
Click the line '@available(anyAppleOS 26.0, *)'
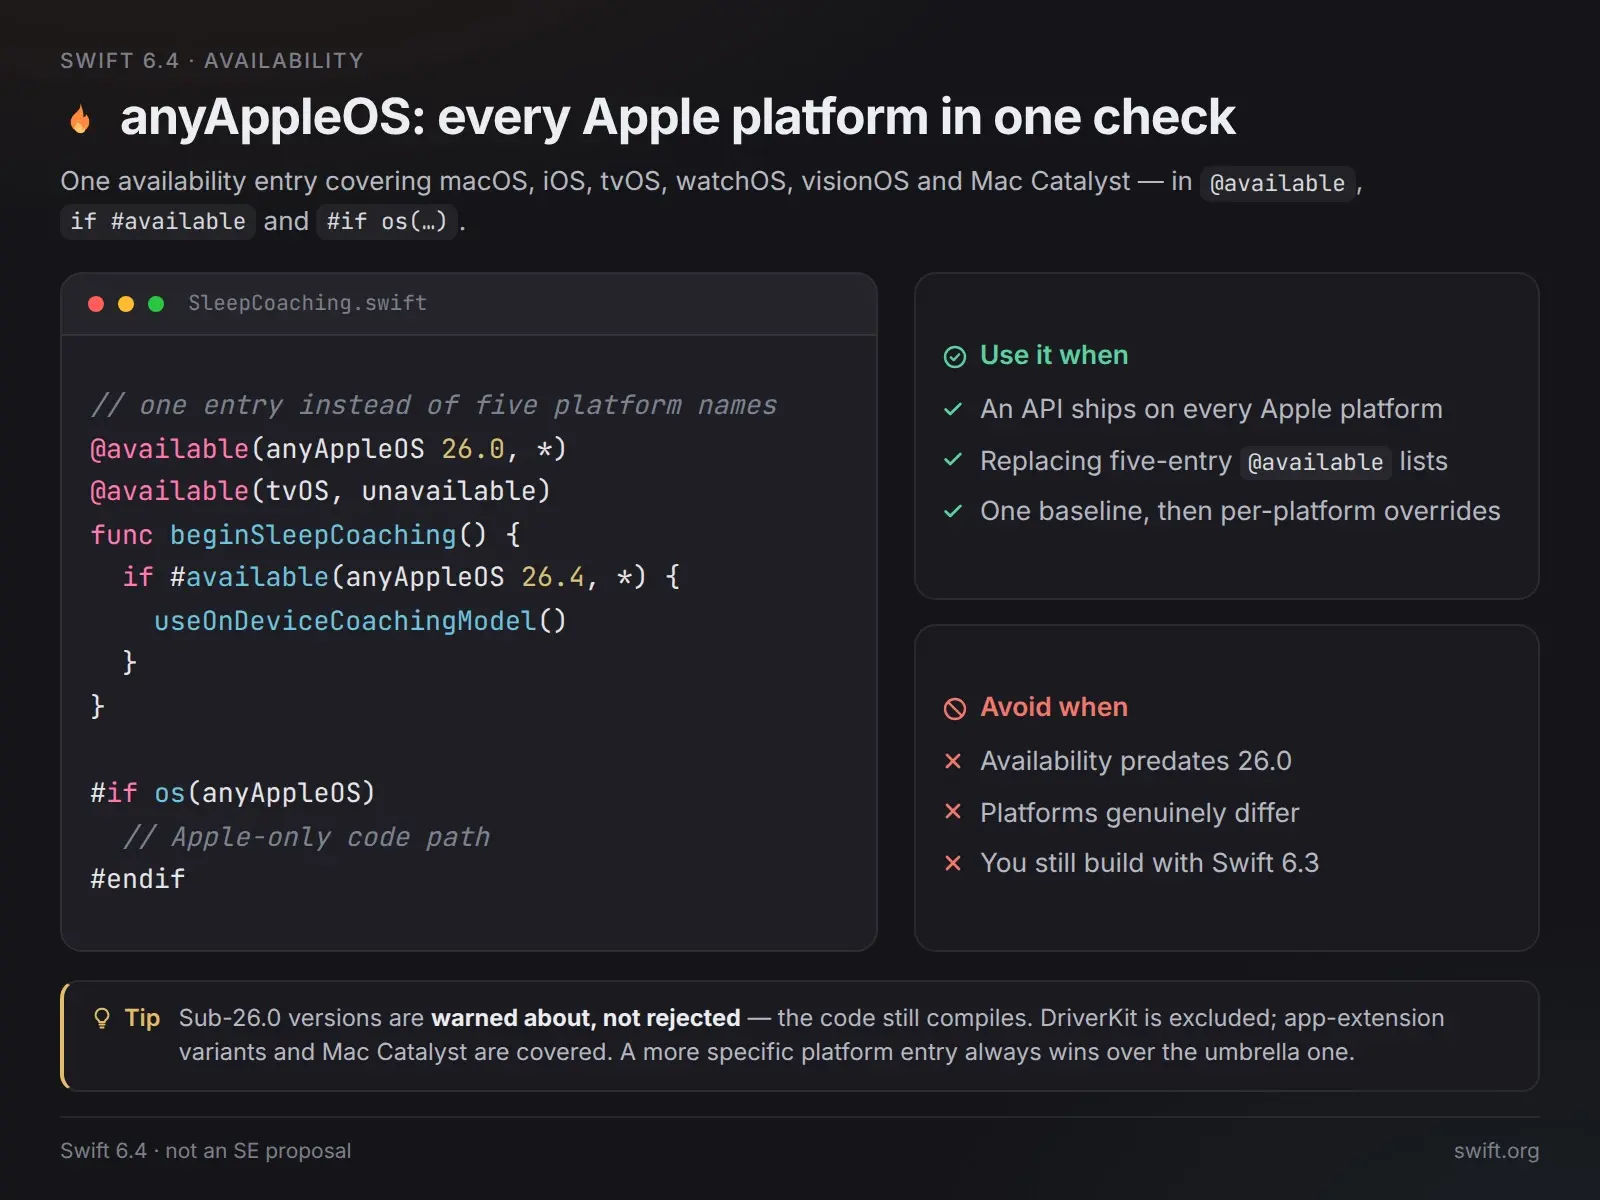[x=329, y=449]
